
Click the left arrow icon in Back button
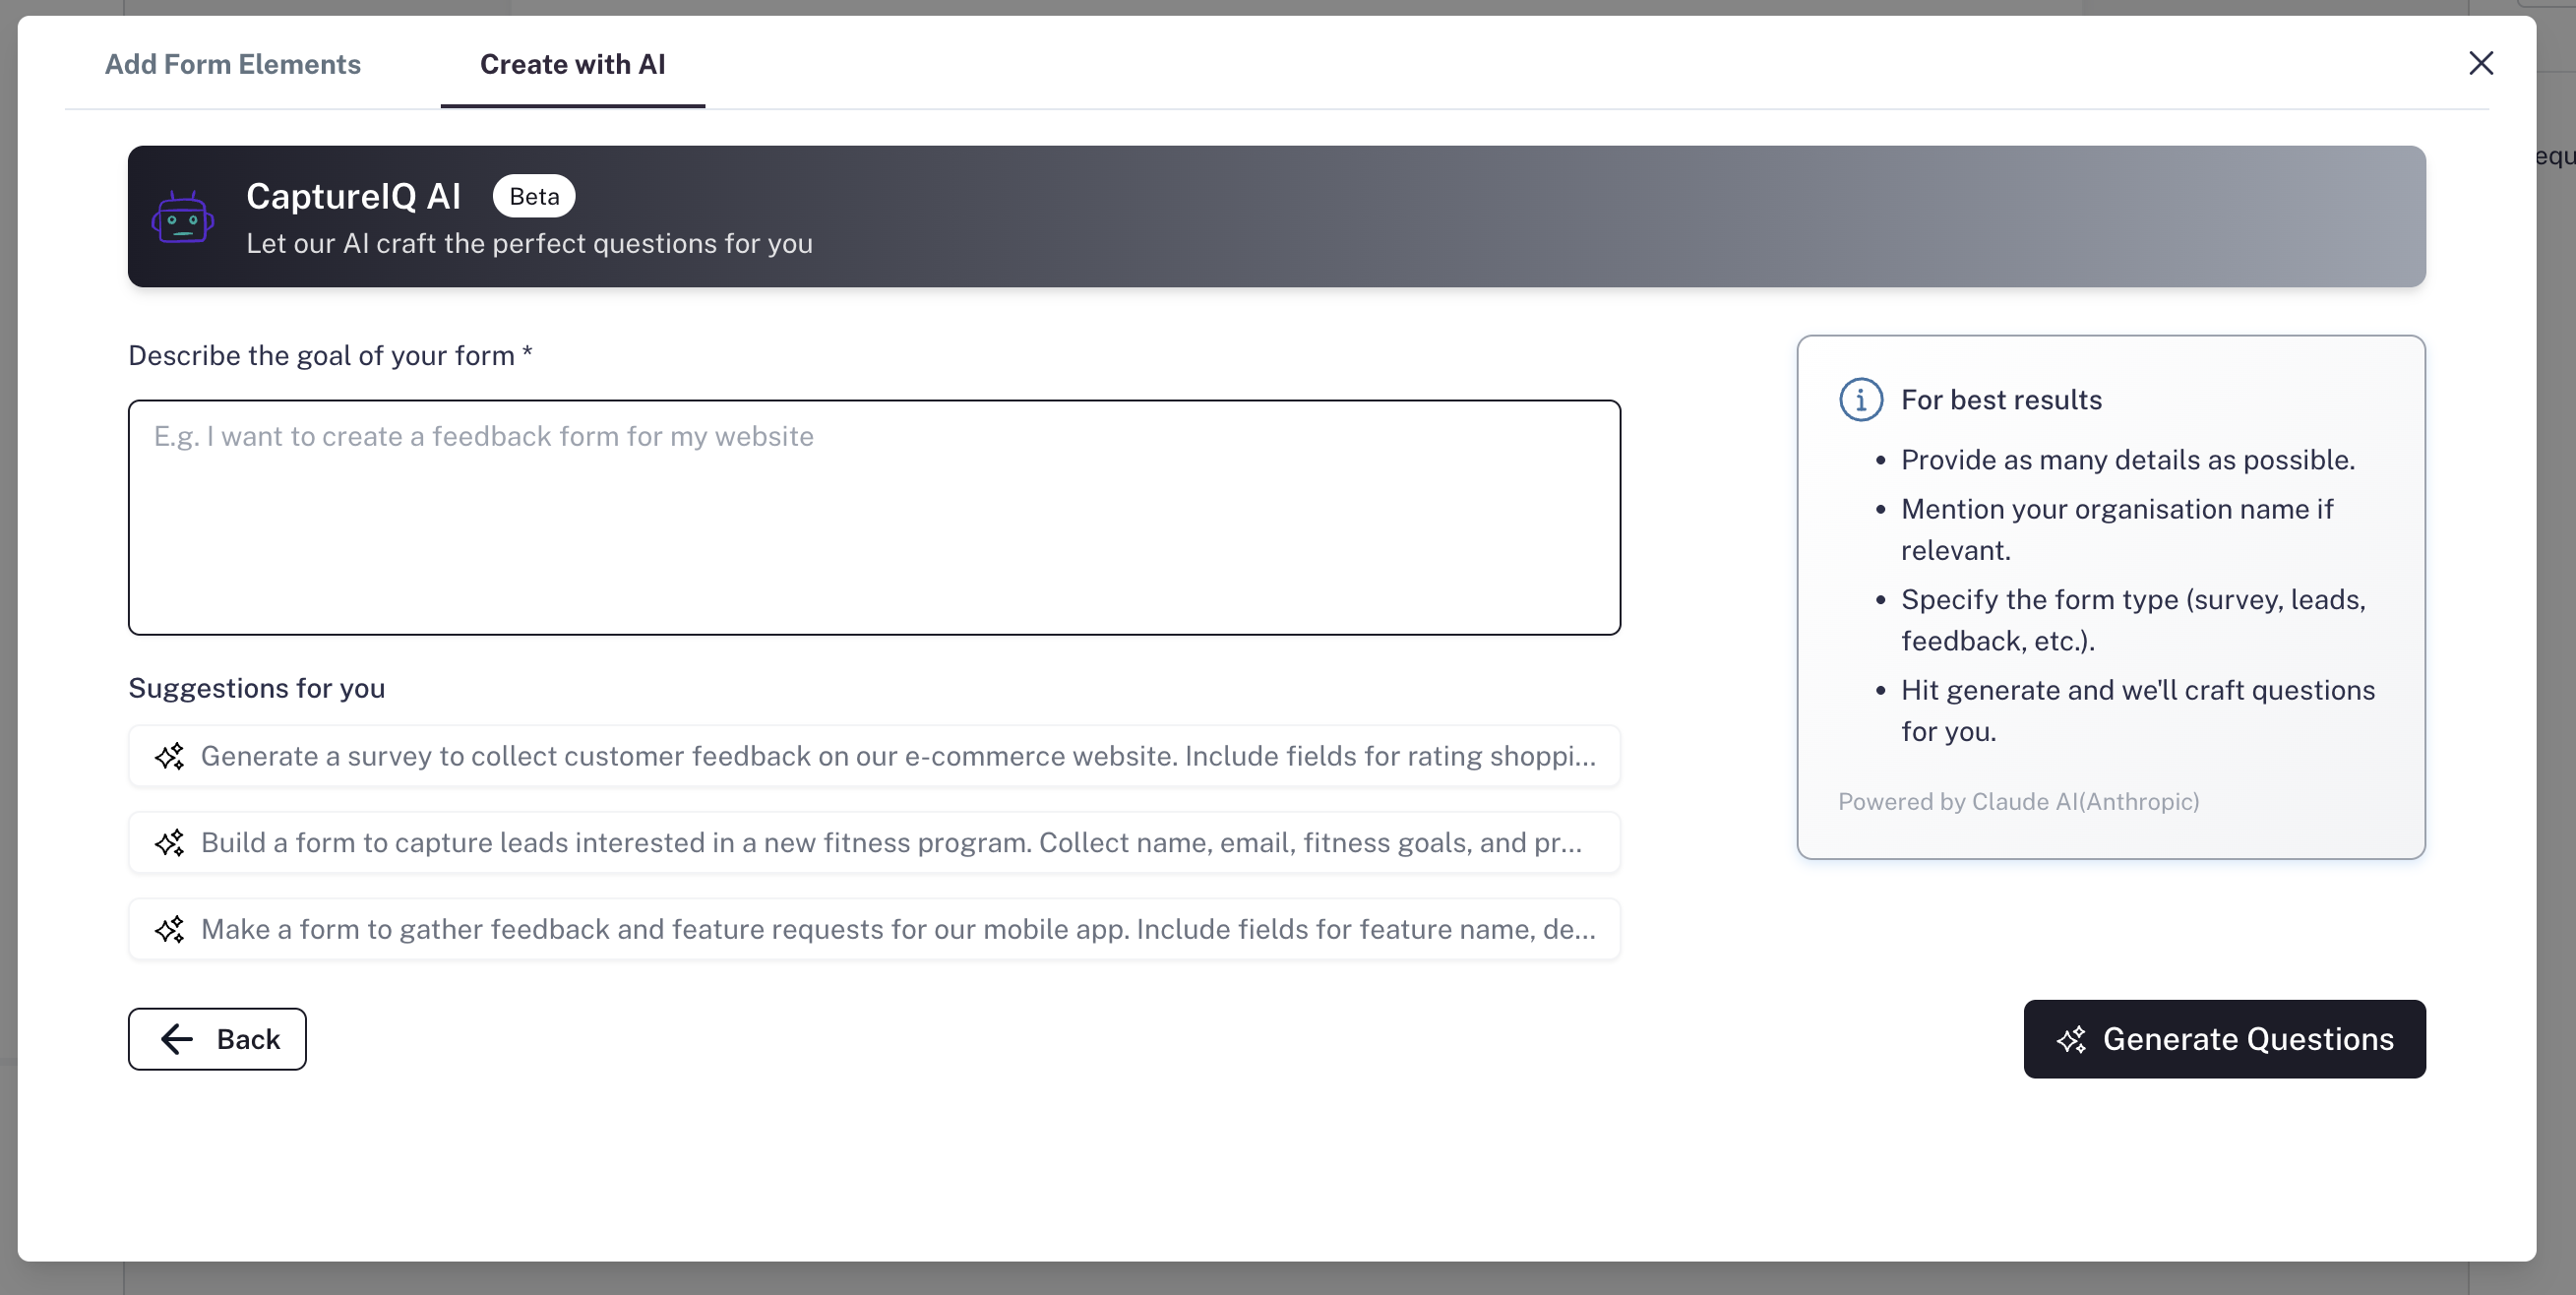tap(177, 1039)
